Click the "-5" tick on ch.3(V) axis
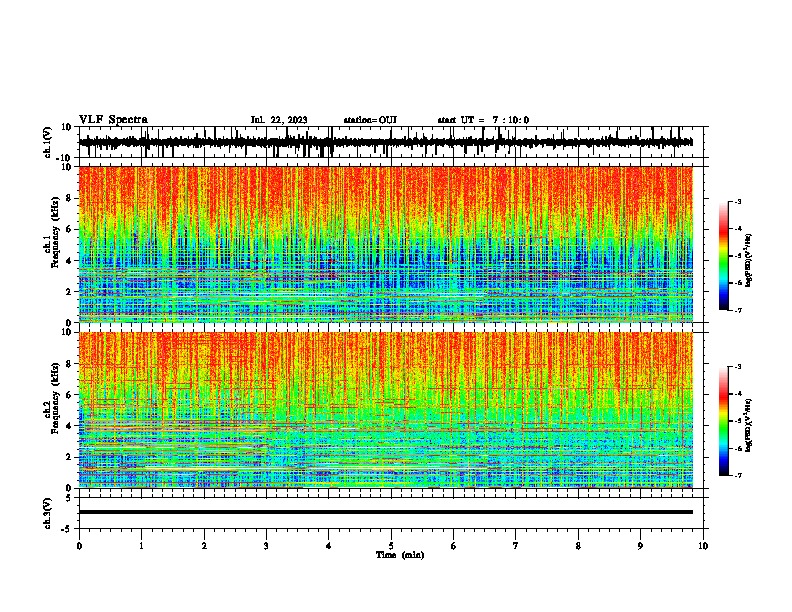792x612 pixels. tap(67, 528)
